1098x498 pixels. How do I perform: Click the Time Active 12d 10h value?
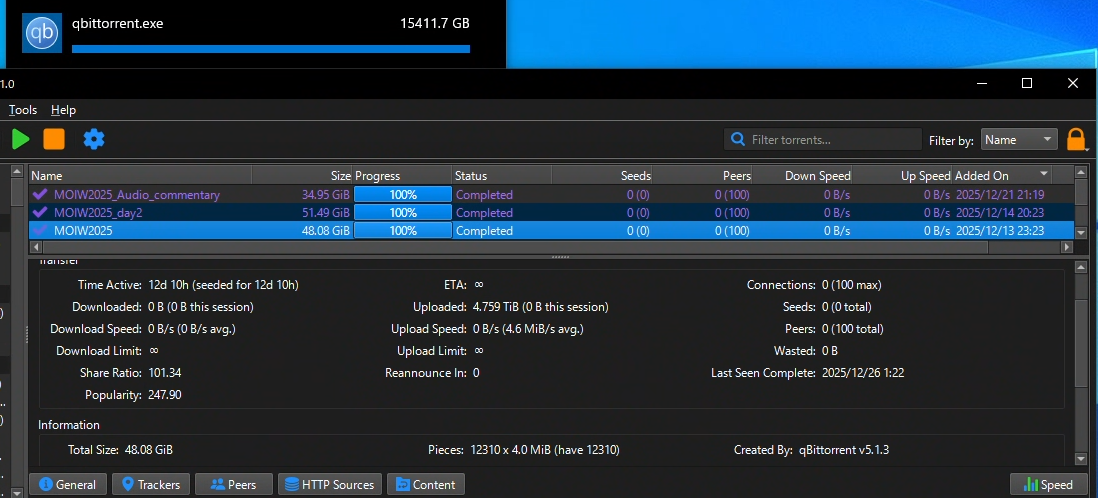click(223, 284)
